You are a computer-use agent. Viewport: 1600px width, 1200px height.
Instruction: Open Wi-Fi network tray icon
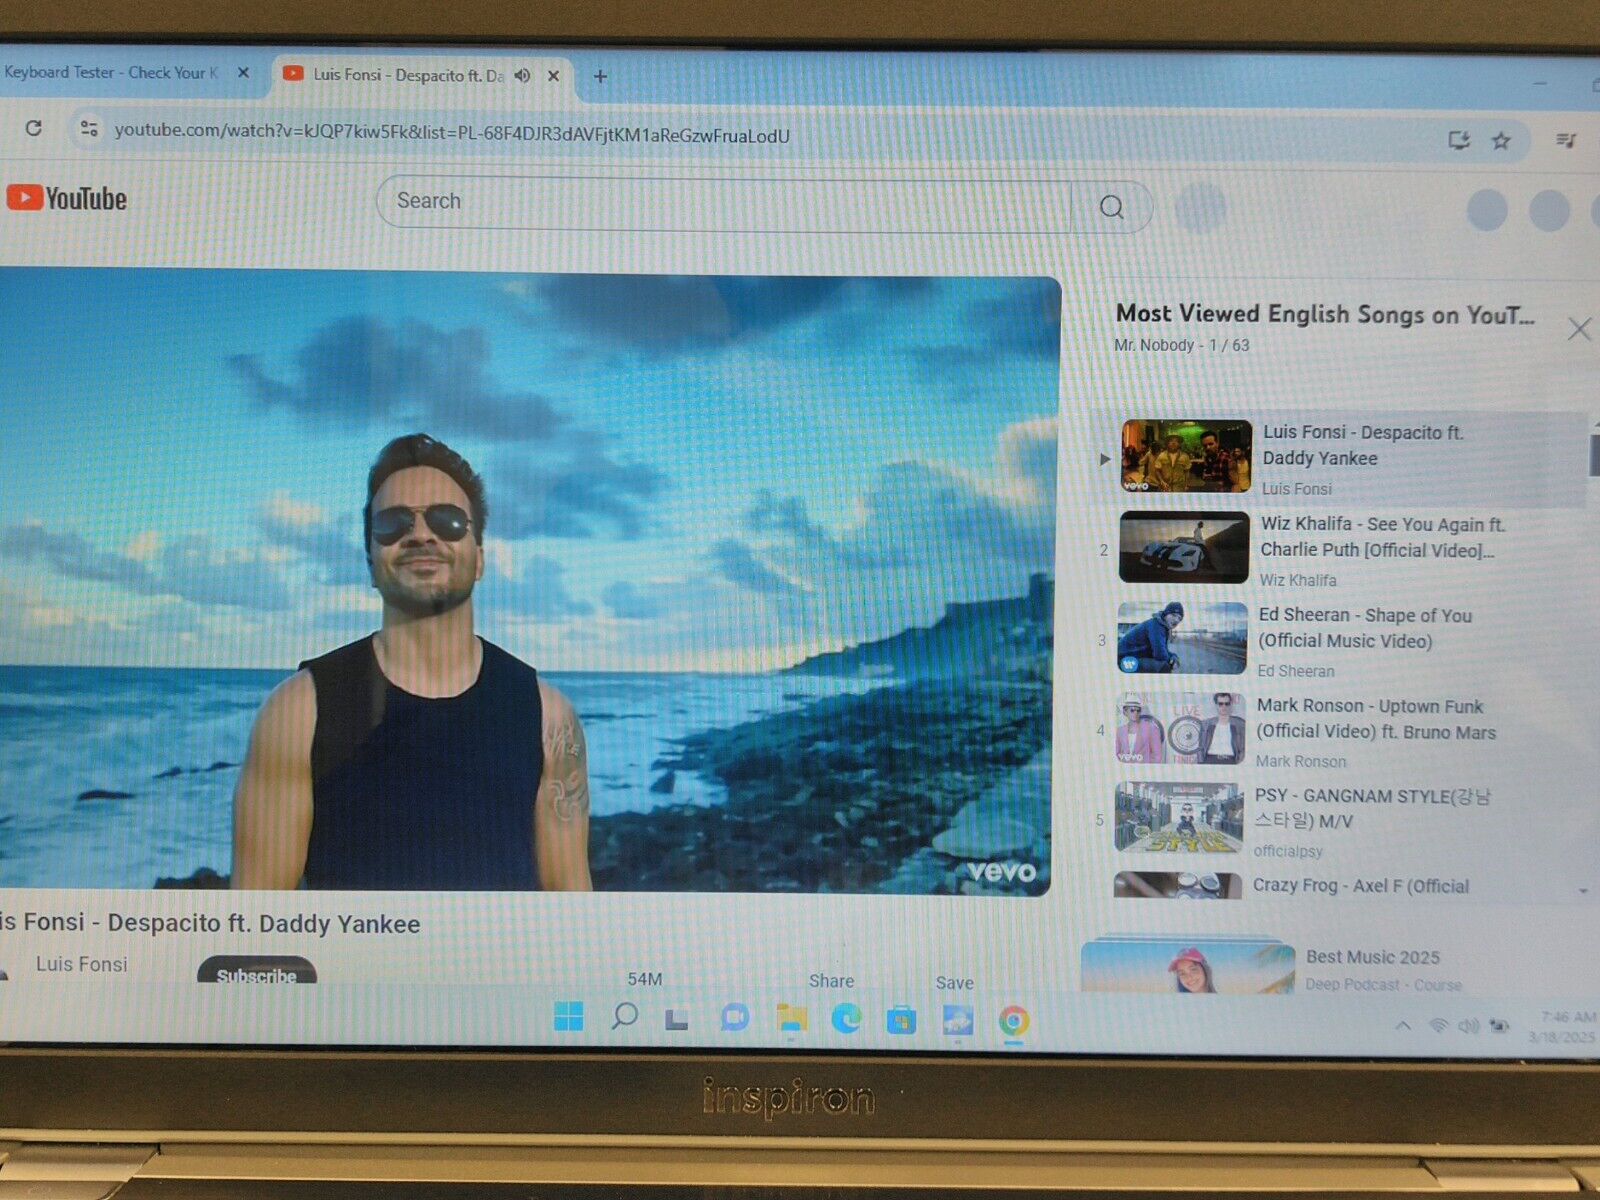[1439, 1026]
